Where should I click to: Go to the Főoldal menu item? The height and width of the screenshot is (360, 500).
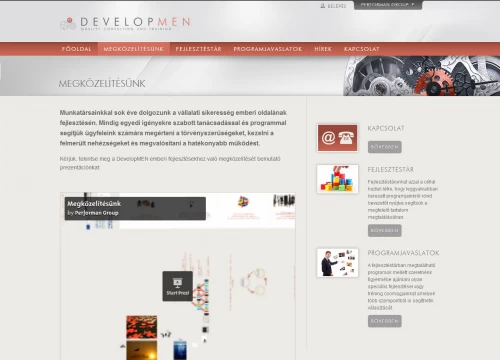[76, 49]
